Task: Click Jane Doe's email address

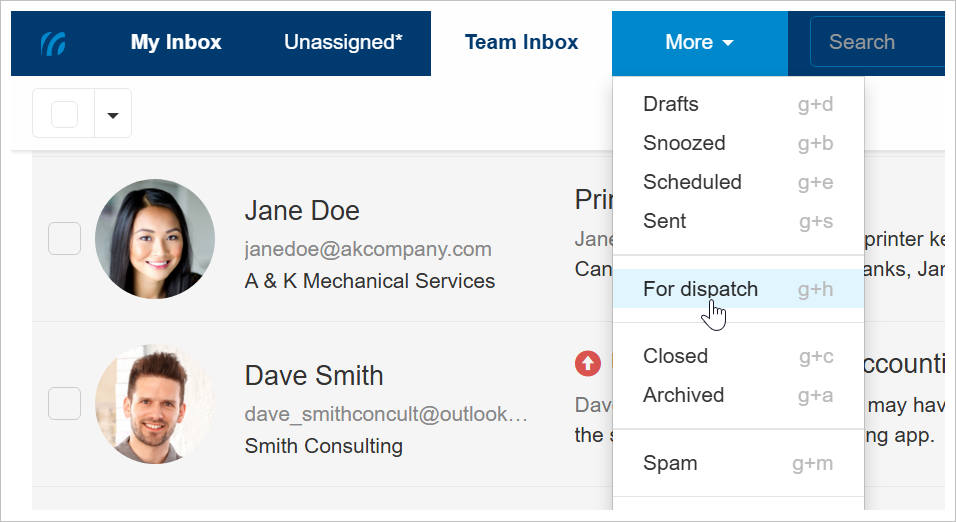Action: 368,249
